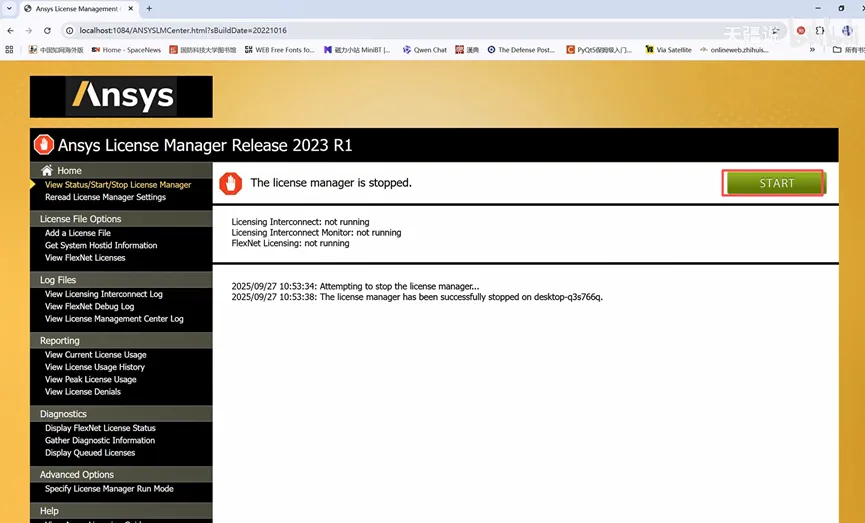Open View License Denials
The height and width of the screenshot is (523, 865).
point(83,392)
